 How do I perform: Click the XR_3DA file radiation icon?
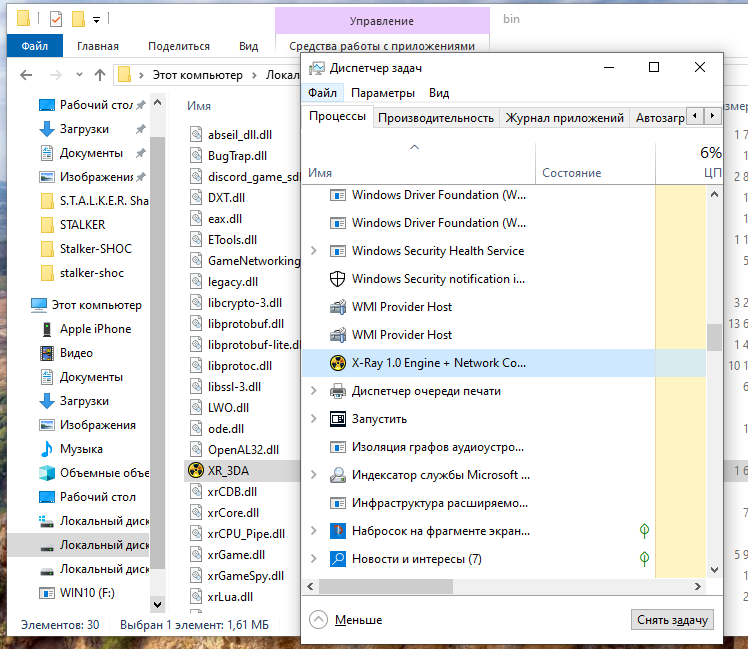195,469
